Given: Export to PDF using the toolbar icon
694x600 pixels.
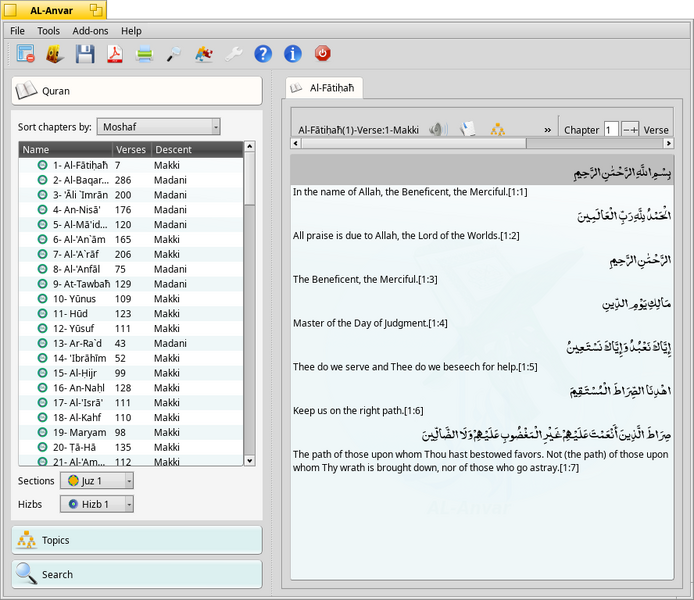Looking at the screenshot, I should click(x=115, y=54).
